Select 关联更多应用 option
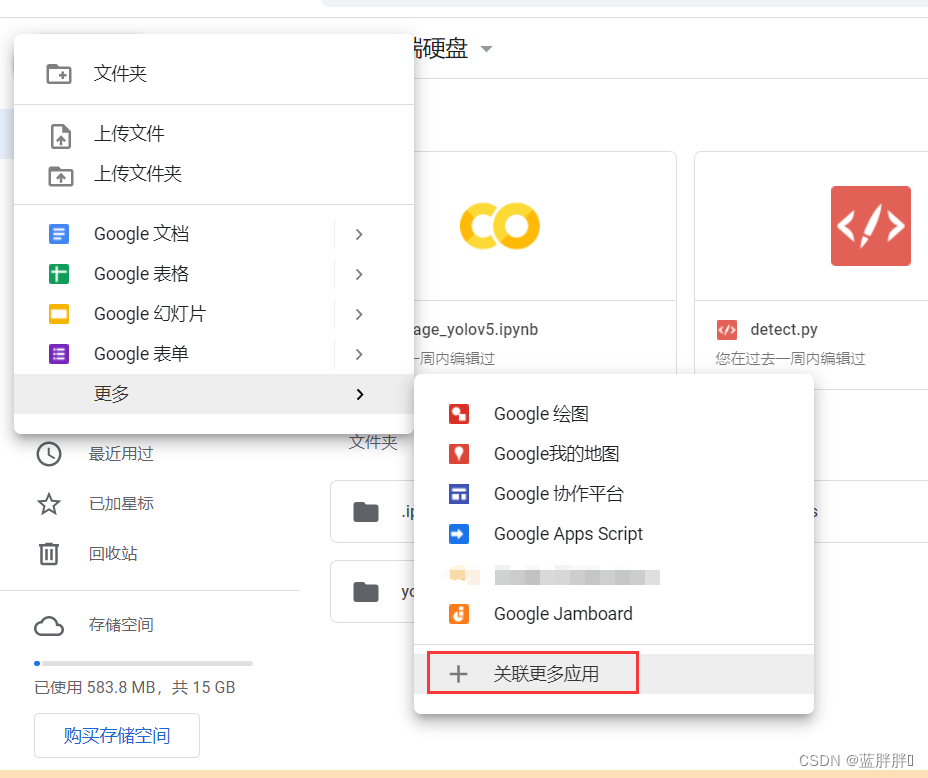Screen dimensions: 928x778 point(614,674)
